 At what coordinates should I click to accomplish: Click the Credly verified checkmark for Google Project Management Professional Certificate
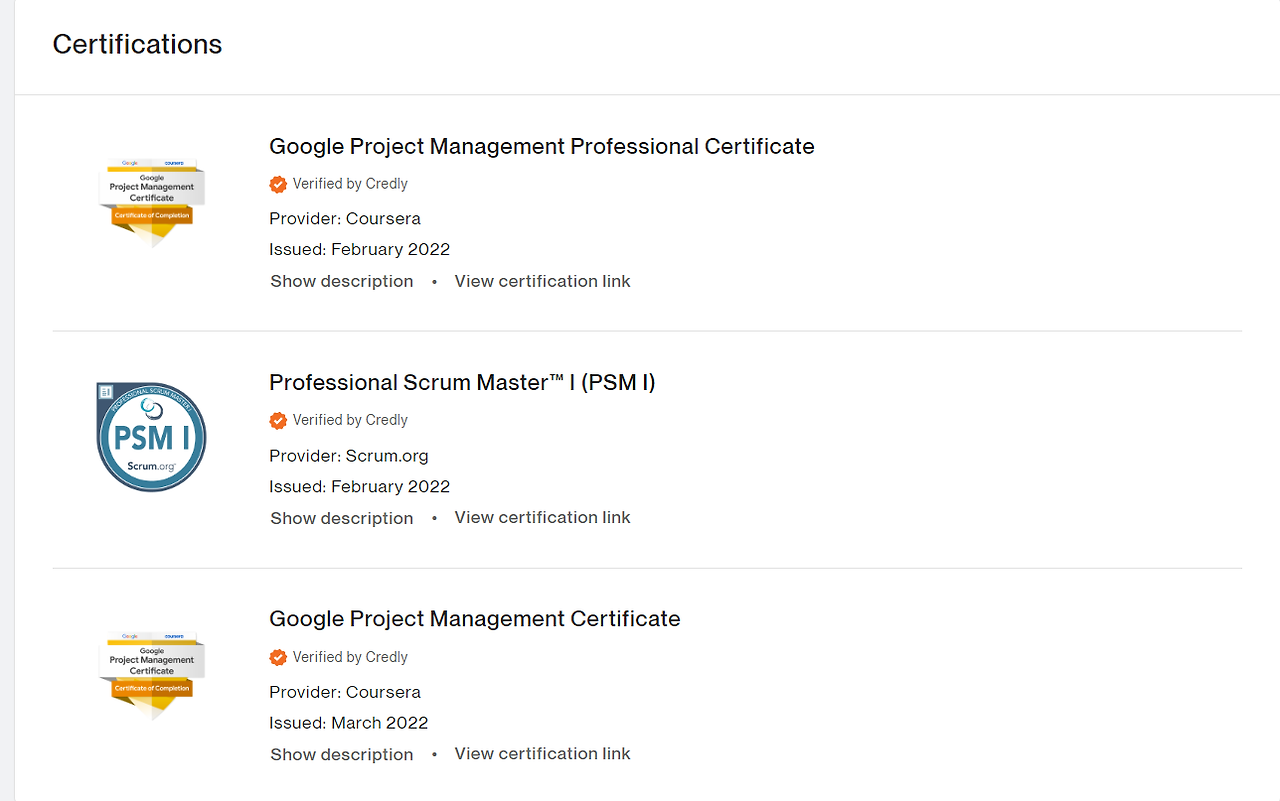[x=278, y=184]
